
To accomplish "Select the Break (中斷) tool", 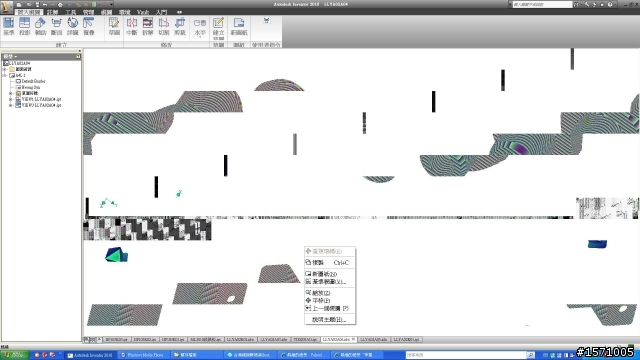I will pos(132,27).
